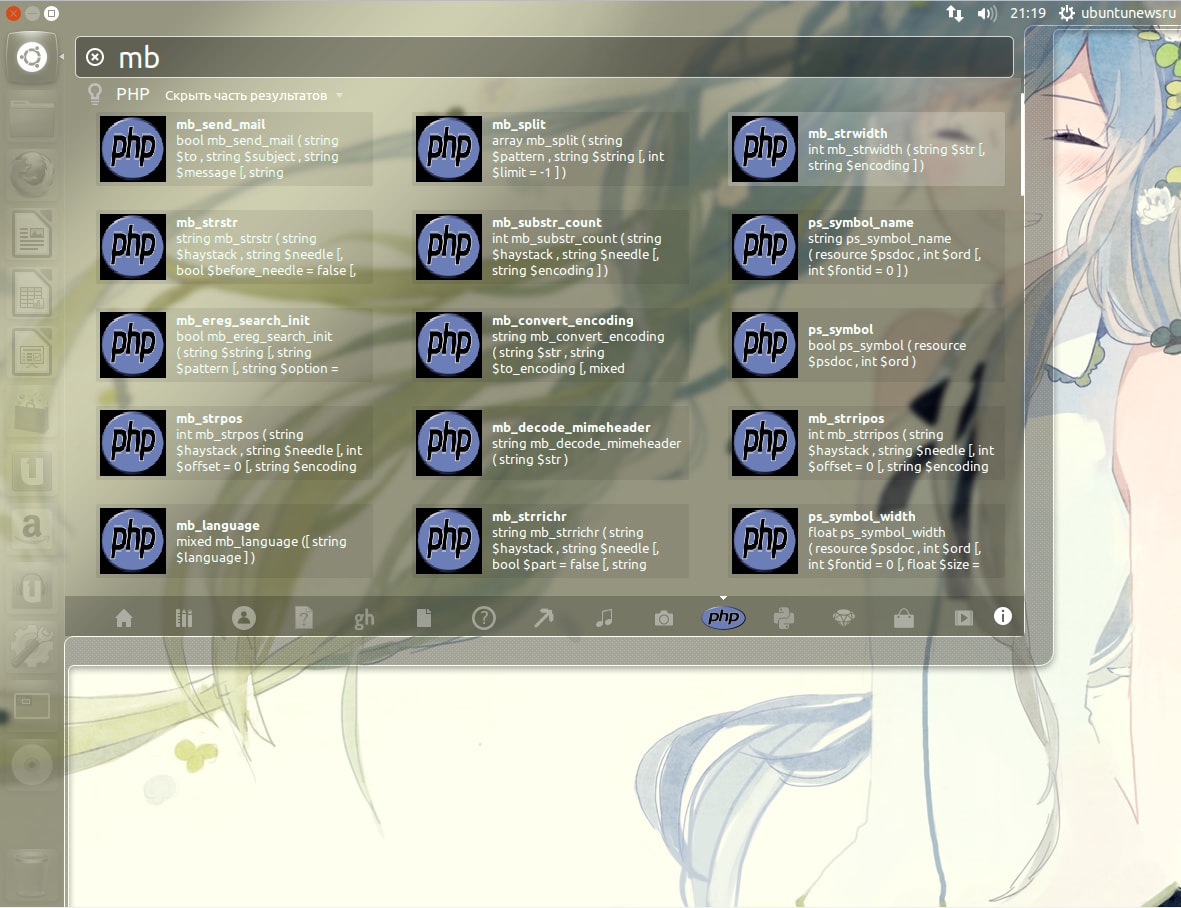Viewport: 1181px width, 908px height.
Task: Open the Photos lens with camera icon
Action: [664, 618]
